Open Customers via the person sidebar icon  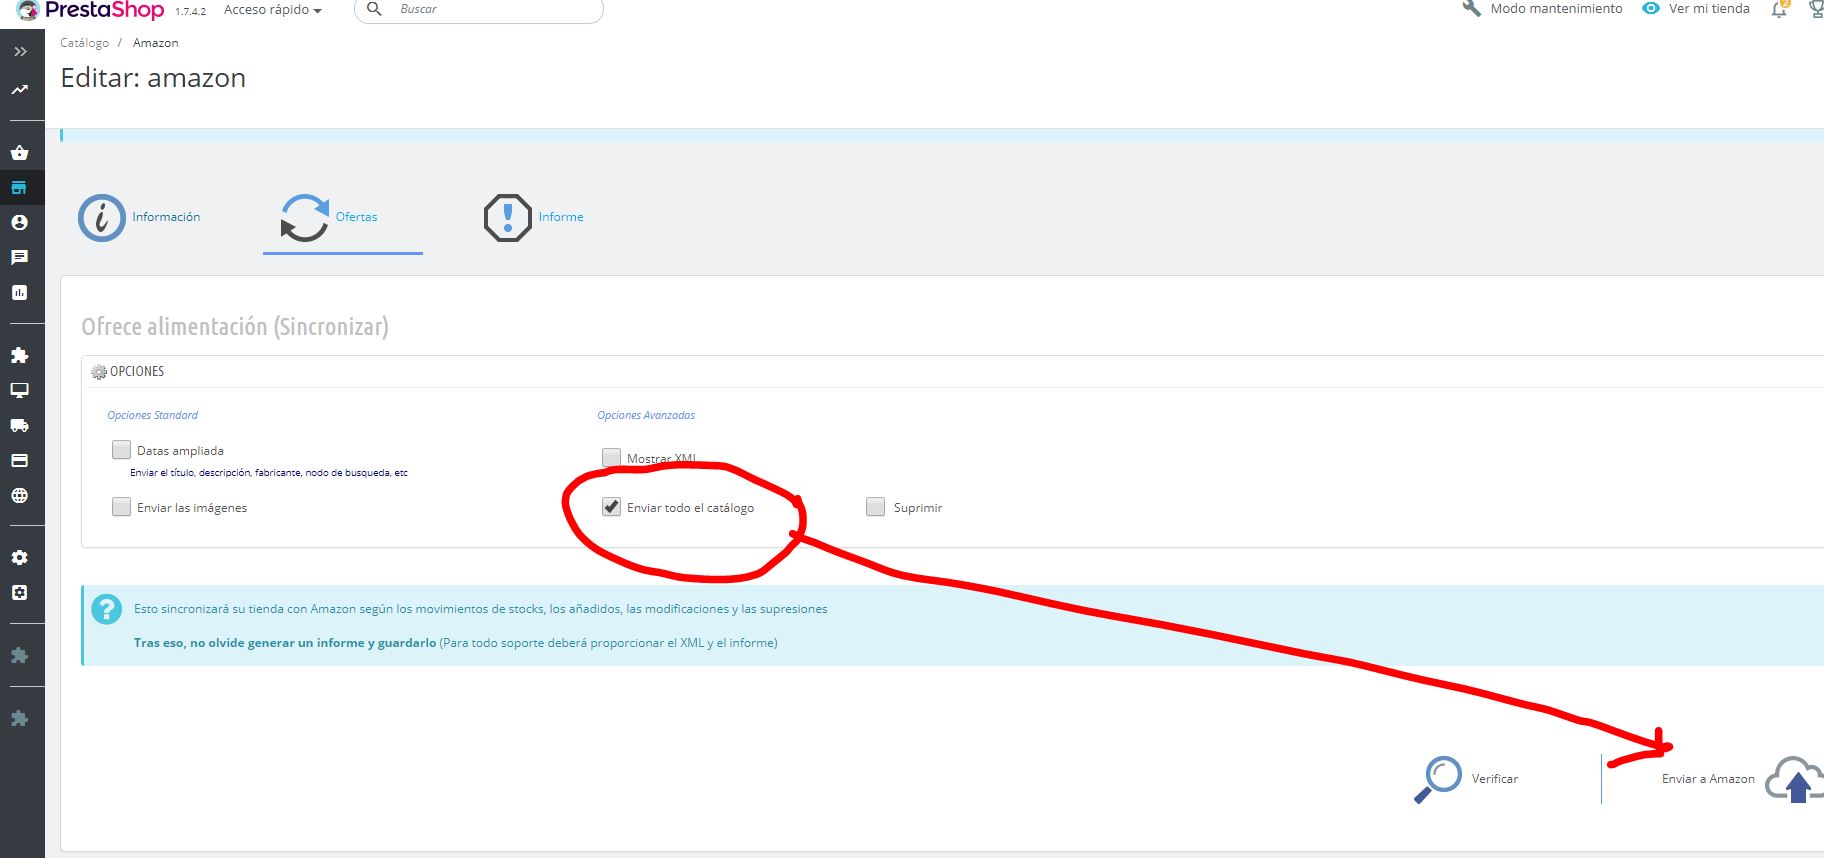19,222
